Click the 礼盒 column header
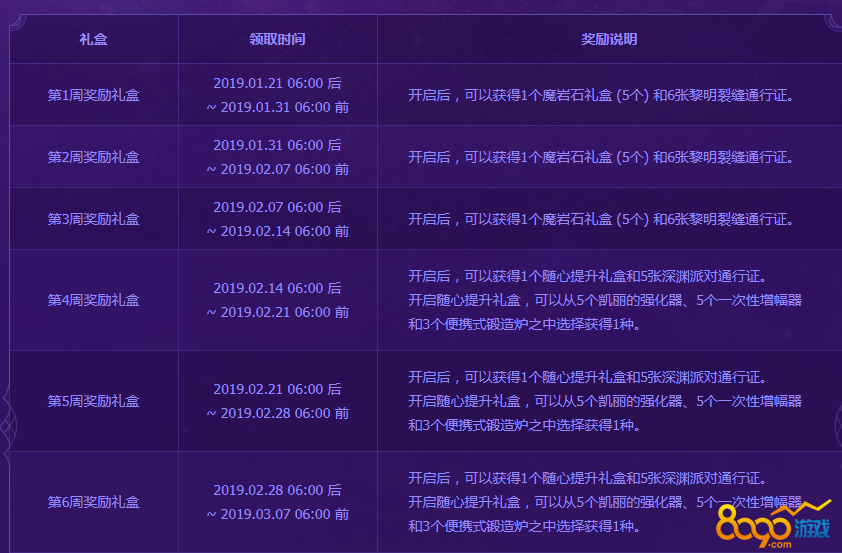Image resolution: width=842 pixels, height=553 pixels. pos(94,40)
